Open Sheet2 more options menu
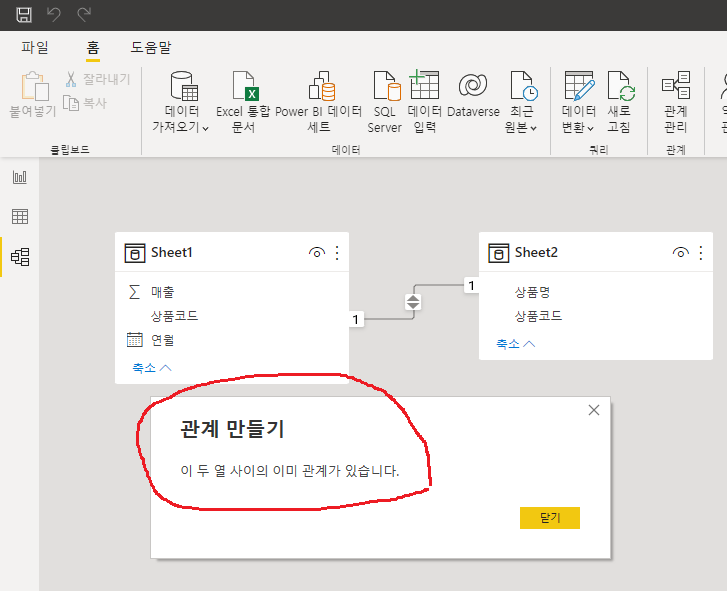 701,253
